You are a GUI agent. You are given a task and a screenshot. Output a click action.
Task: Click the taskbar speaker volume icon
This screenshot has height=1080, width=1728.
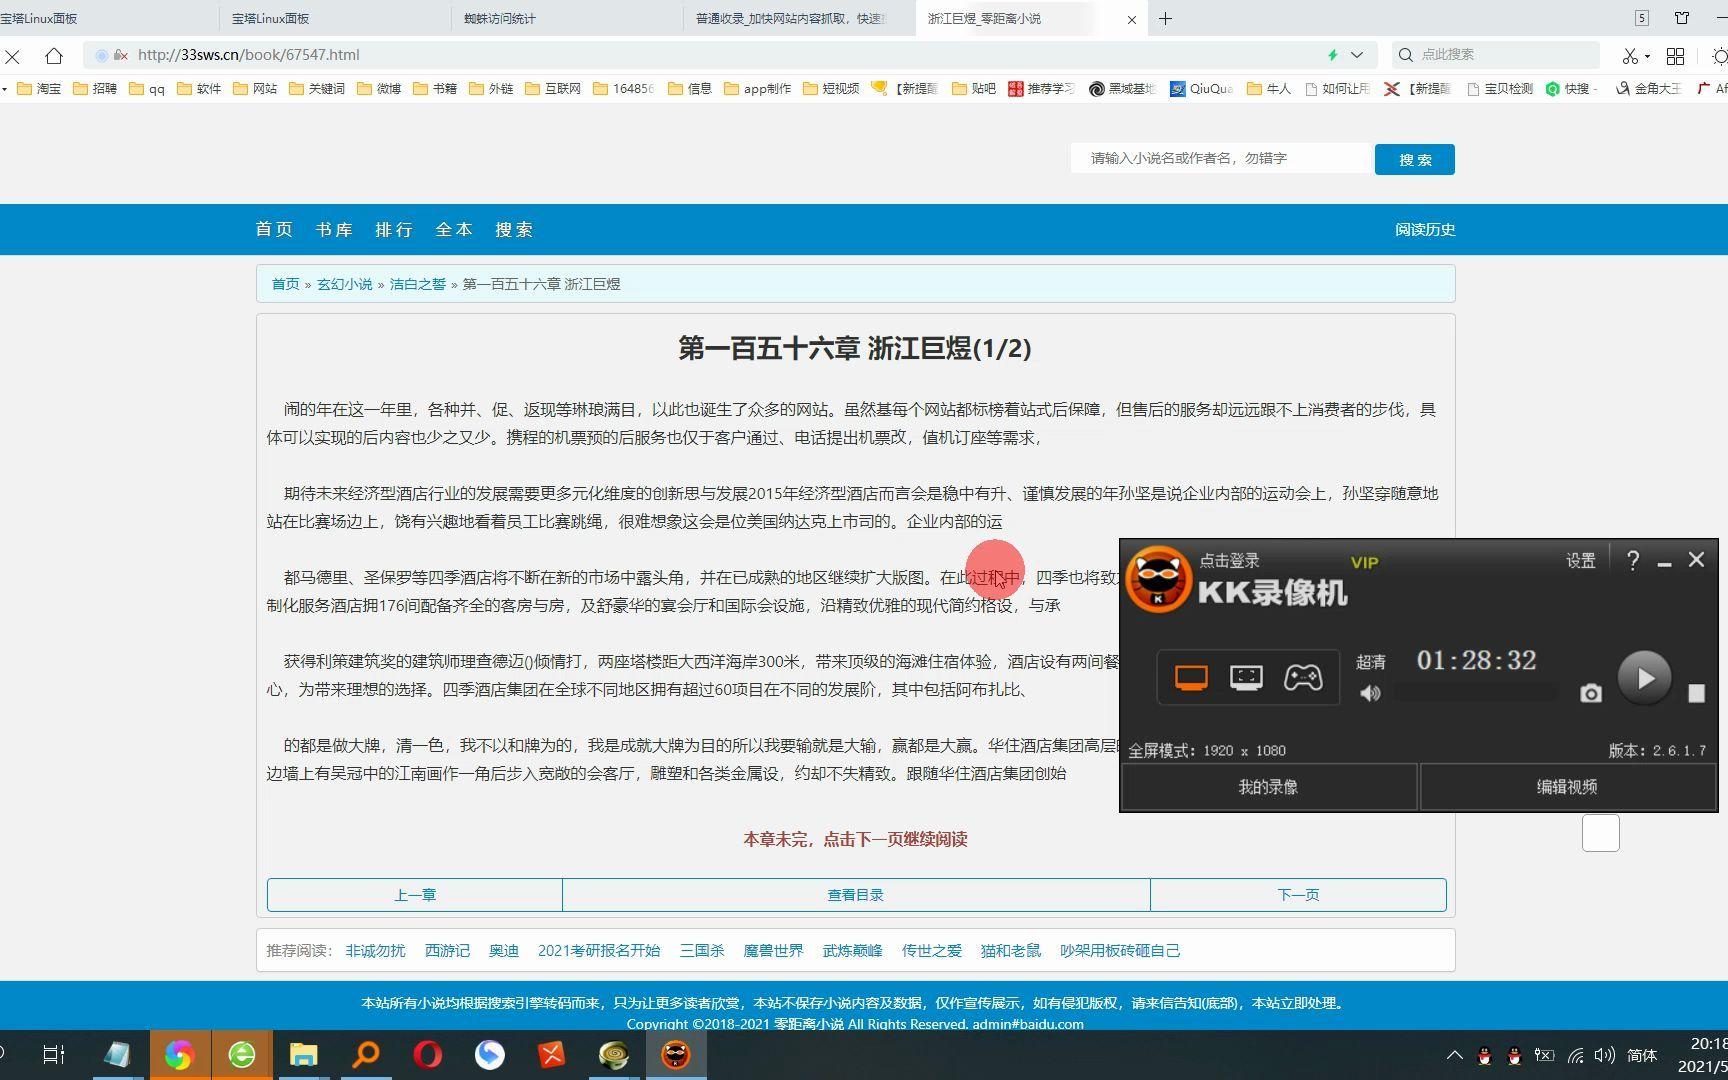[1605, 1055]
